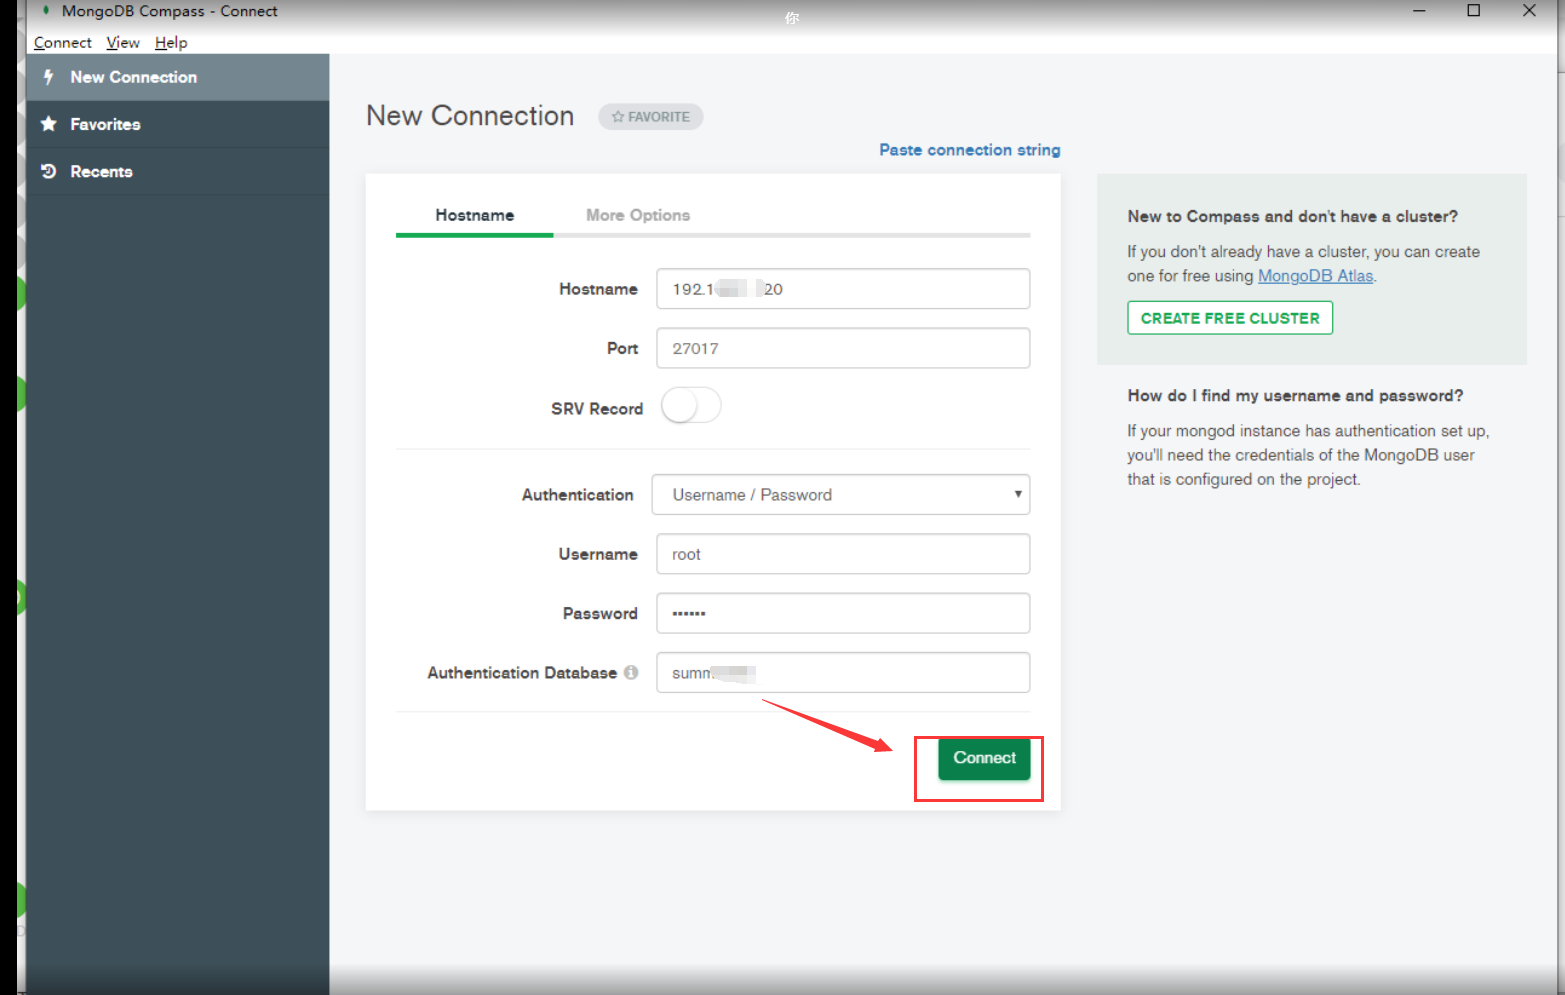This screenshot has width=1565, height=995.
Task: Switch to the More Options tab
Action: click(x=638, y=215)
